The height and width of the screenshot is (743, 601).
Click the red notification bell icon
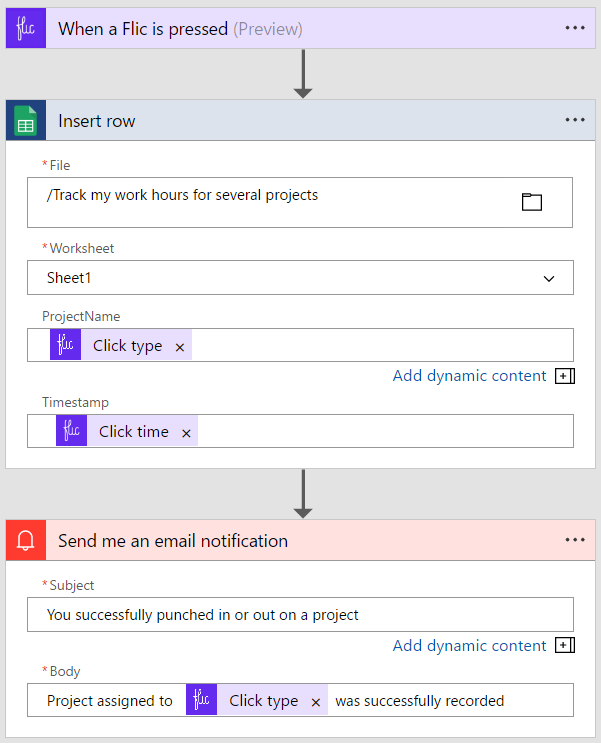tap(26, 541)
